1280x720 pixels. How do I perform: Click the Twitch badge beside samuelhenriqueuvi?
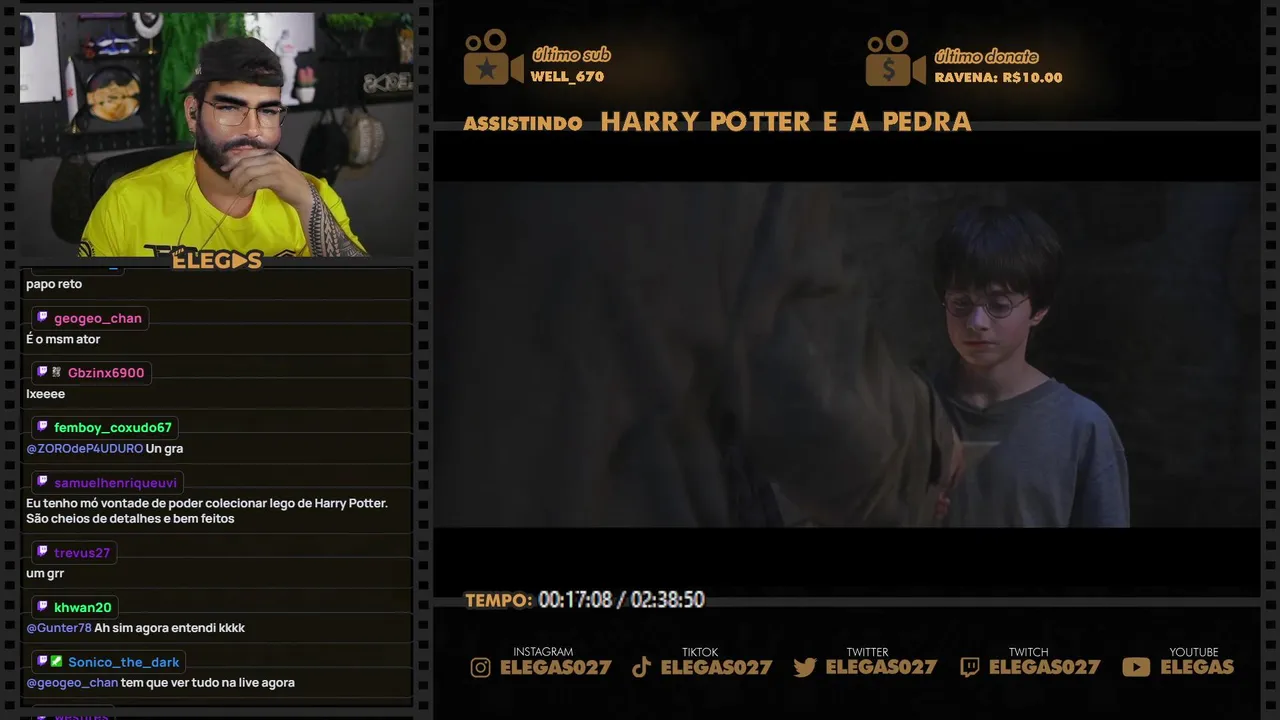coord(42,481)
